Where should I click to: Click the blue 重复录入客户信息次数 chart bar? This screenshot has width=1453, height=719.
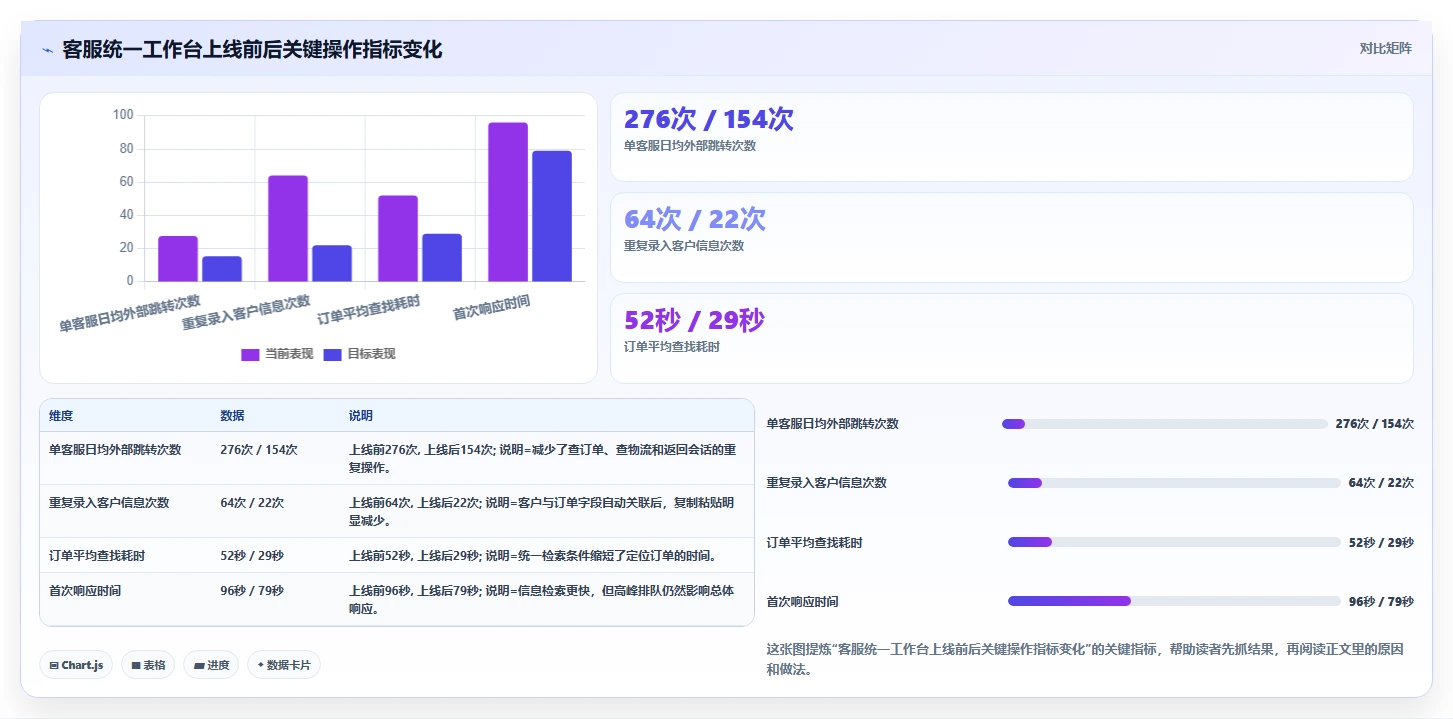coord(332,263)
